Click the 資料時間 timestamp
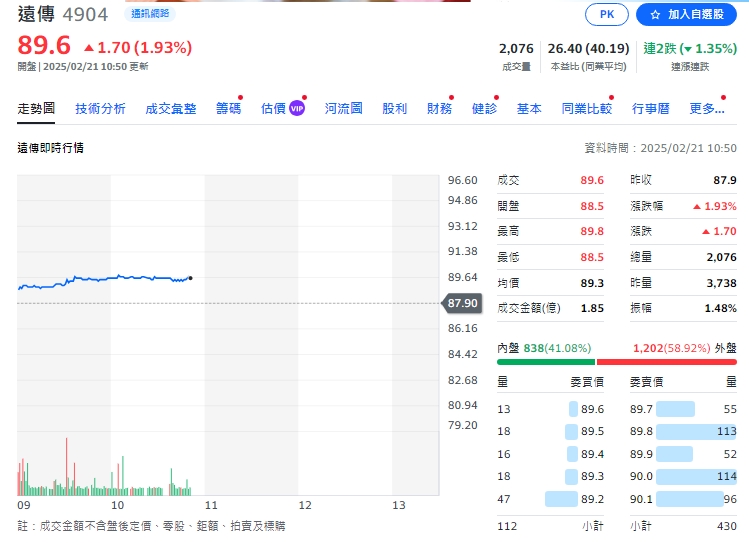This screenshot has width=749, height=543. 661,148
